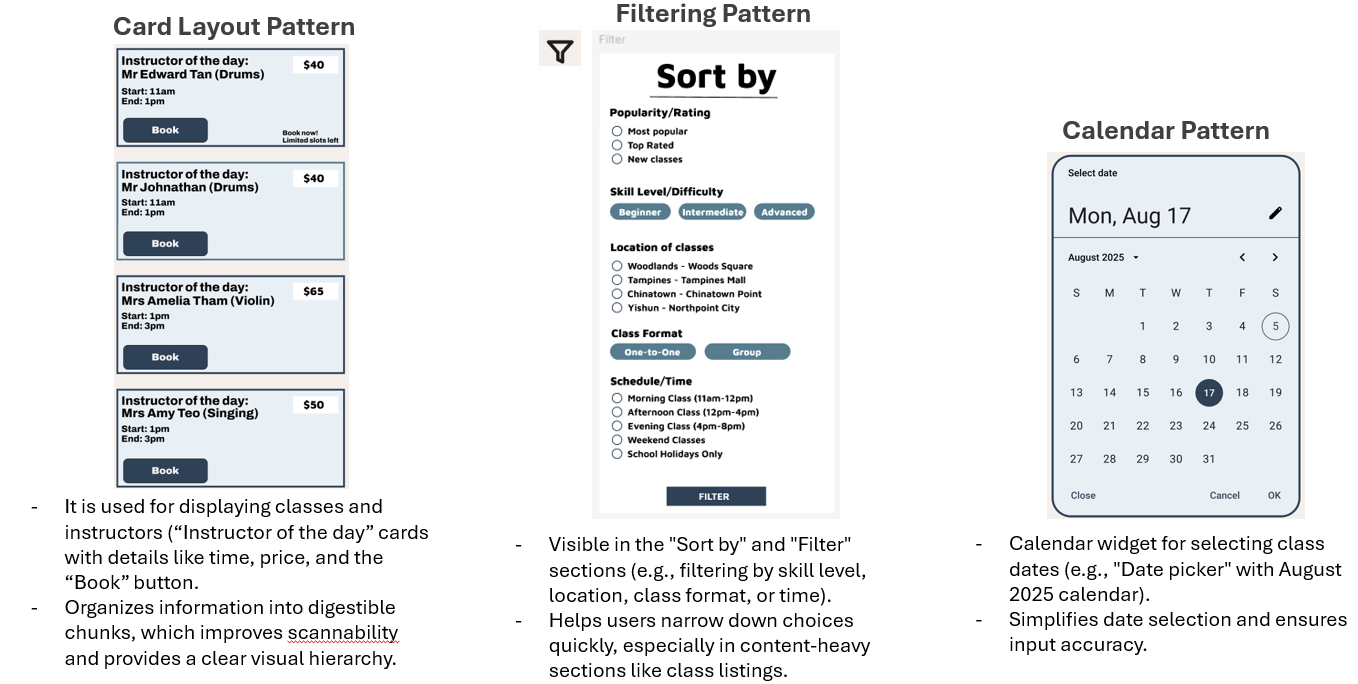Click Cancel in the date picker
Viewport: 1358px width, 684px height.
pos(1224,496)
